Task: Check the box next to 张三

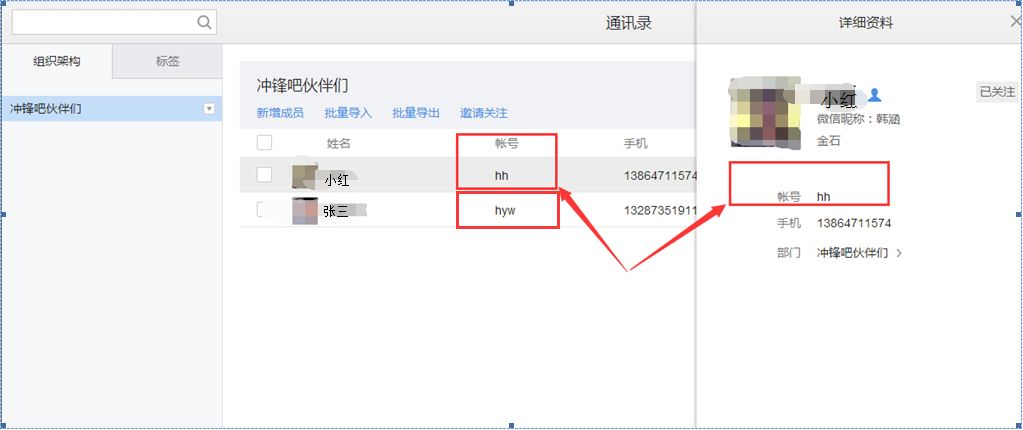Action: (264, 210)
